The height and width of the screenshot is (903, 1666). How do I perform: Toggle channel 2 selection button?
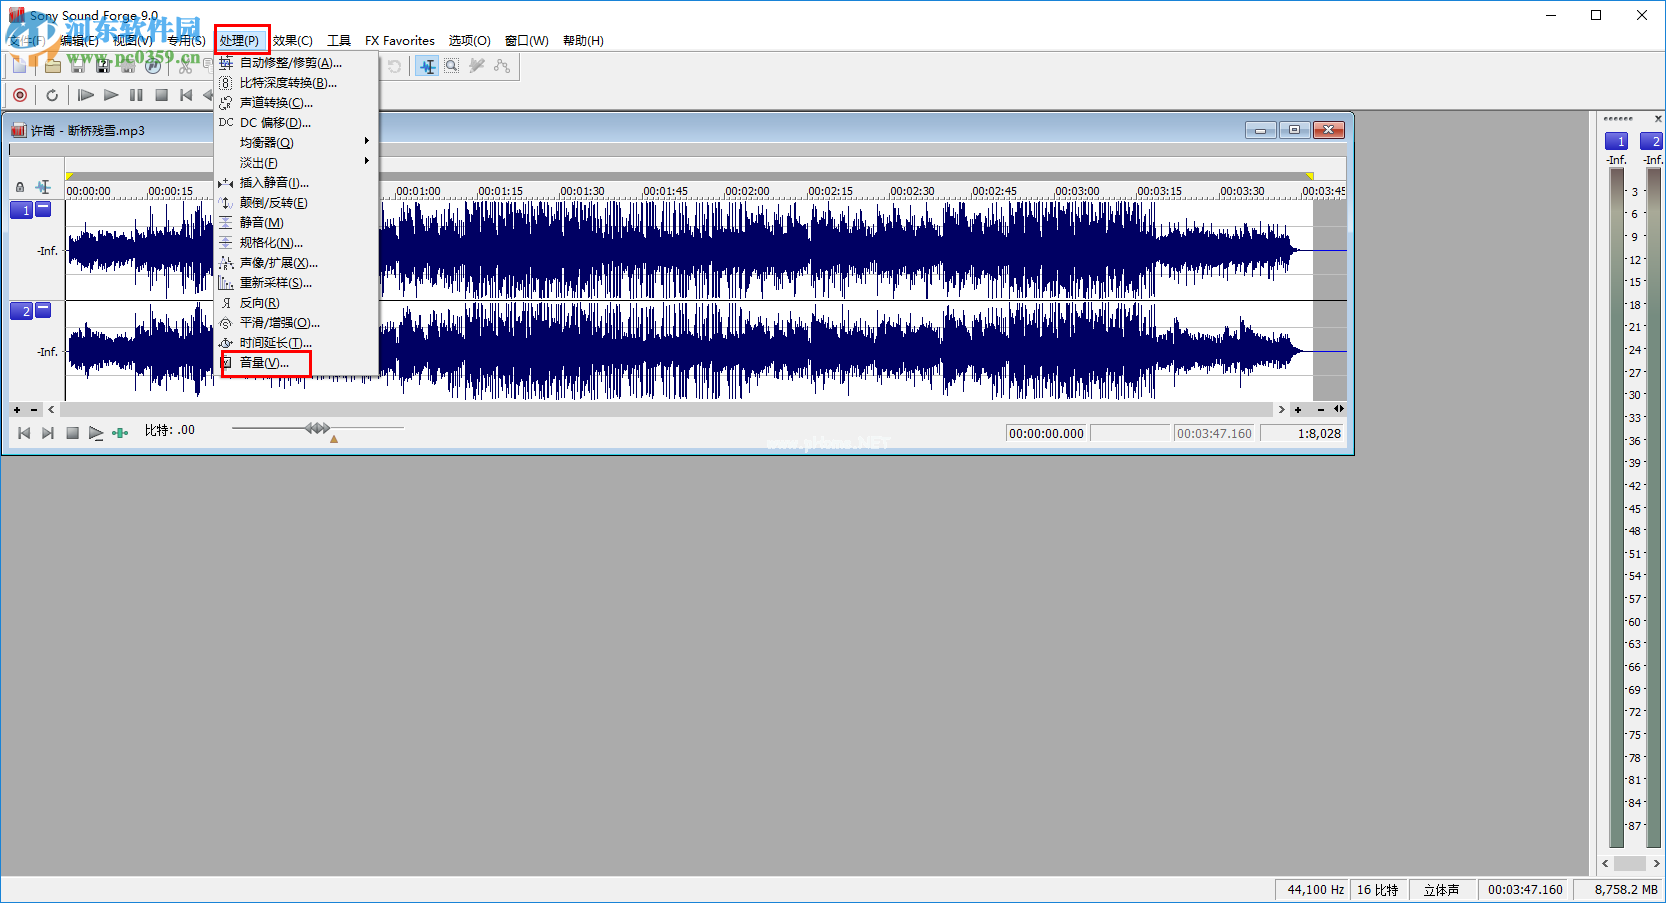[x=22, y=311]
